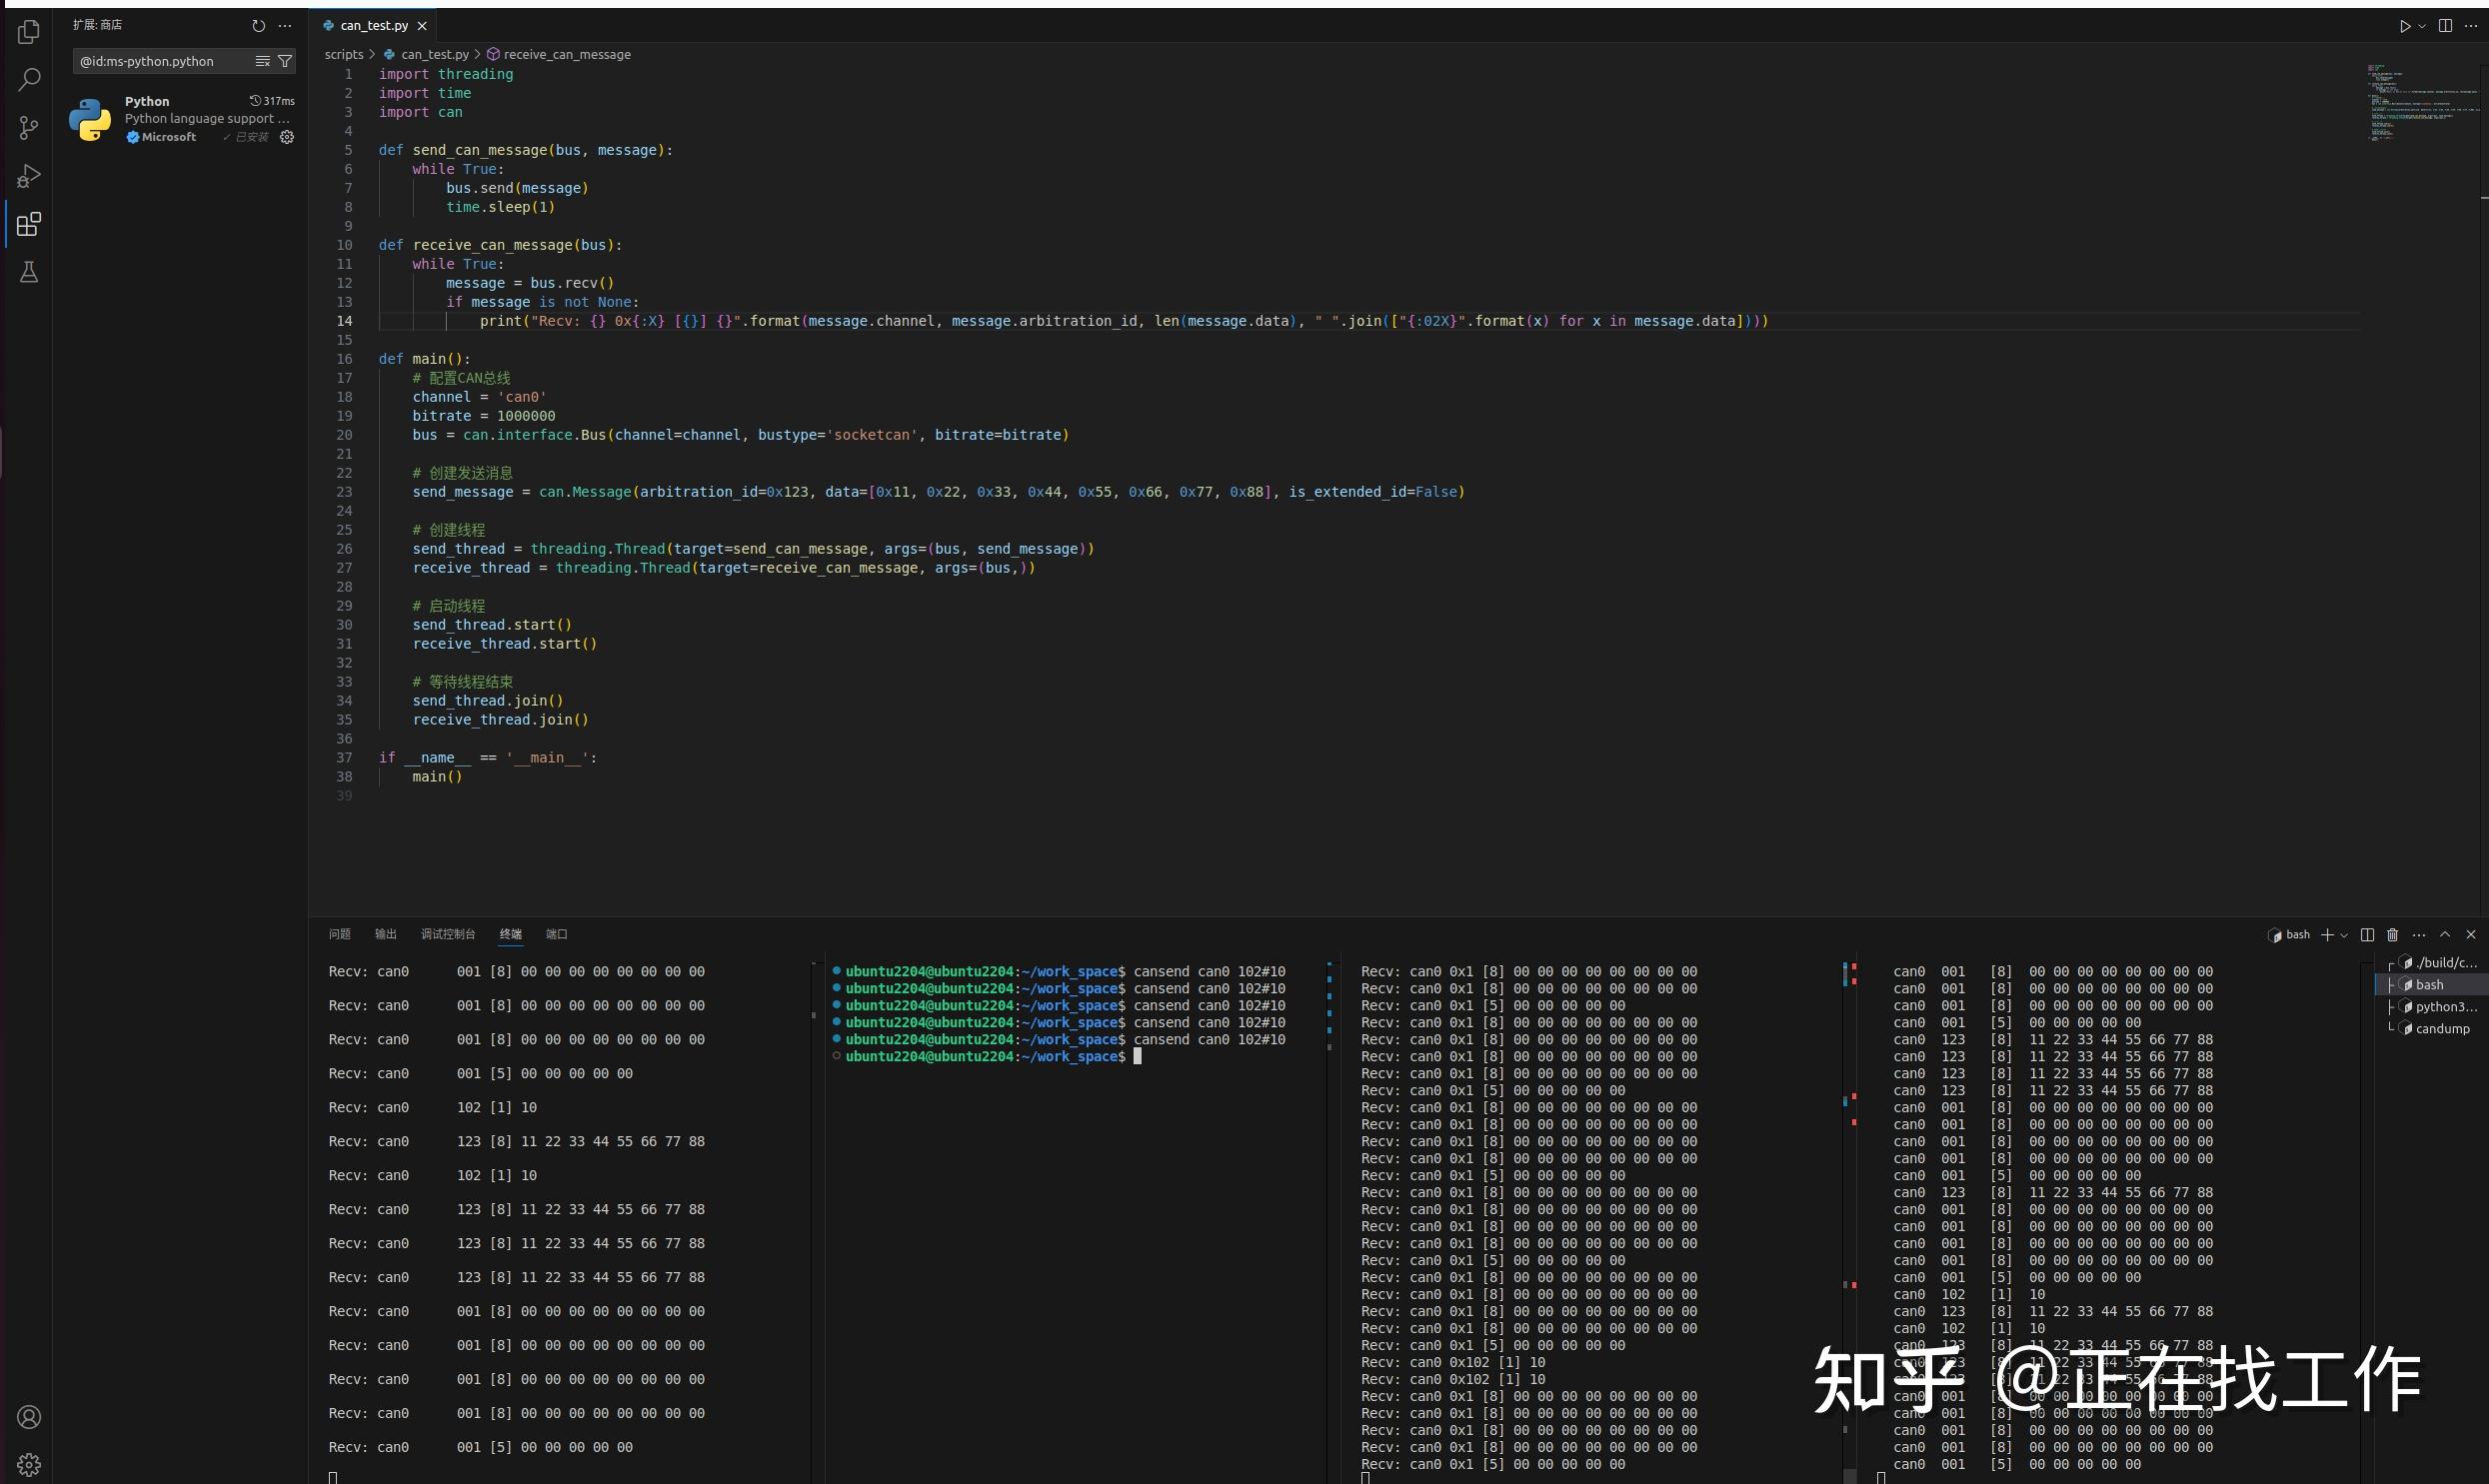Open the Run and Debug sidebar icon
This screenshot has width=2489, height=1484.
click(29, 176)
